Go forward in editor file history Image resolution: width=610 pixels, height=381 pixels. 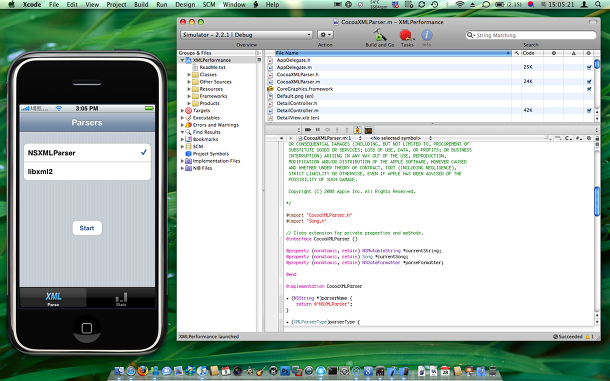(290, 138)
